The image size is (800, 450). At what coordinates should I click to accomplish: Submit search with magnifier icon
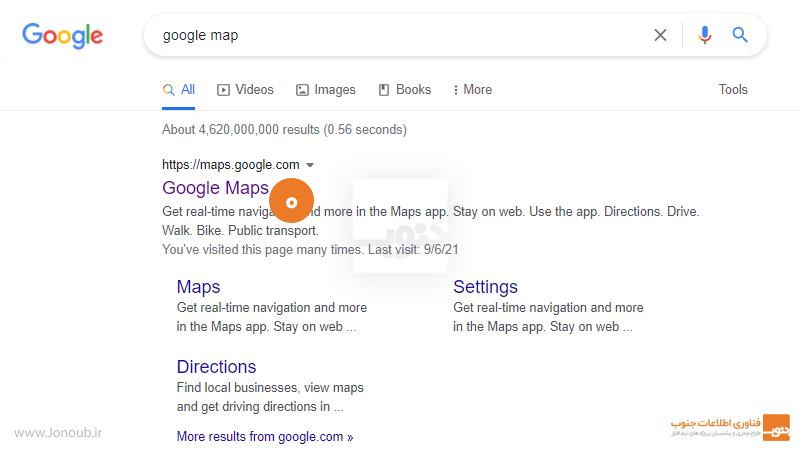tap(740, 35)
